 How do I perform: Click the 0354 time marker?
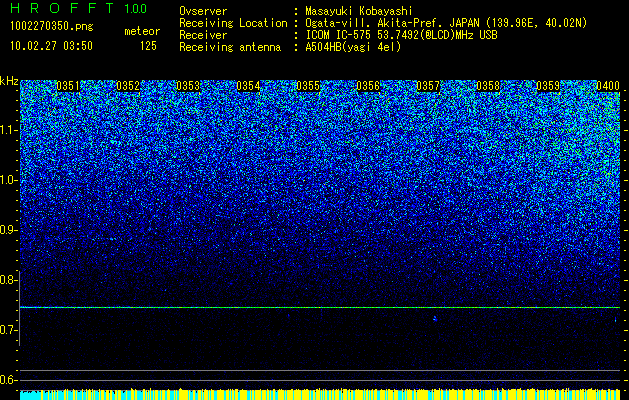(x=248, y=86)
